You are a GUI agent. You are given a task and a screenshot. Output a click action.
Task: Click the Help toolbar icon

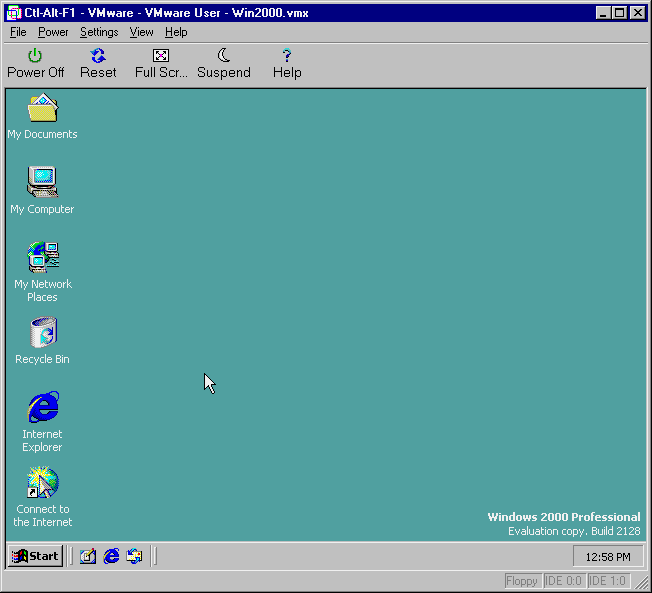tap(287, 63)
